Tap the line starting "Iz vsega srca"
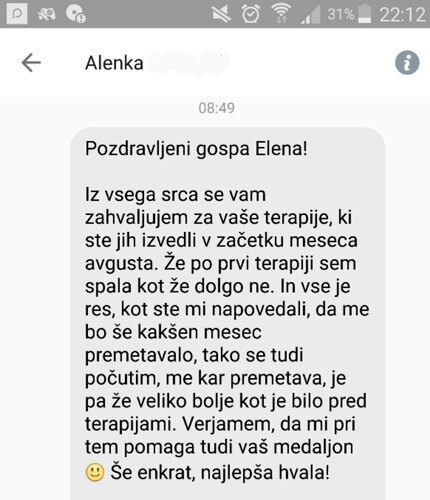 click(175, 195)
